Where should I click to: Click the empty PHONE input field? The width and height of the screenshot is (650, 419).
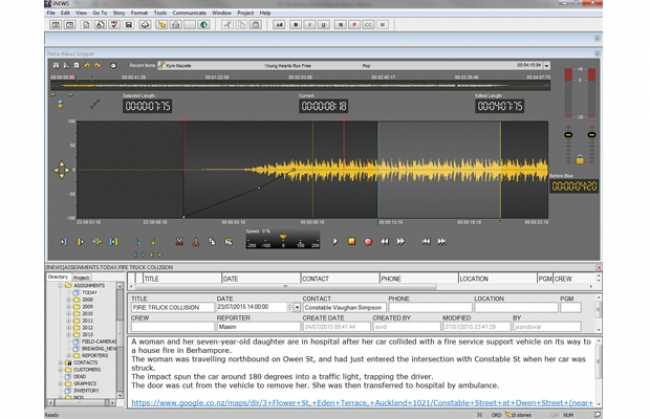coord(430,308)
